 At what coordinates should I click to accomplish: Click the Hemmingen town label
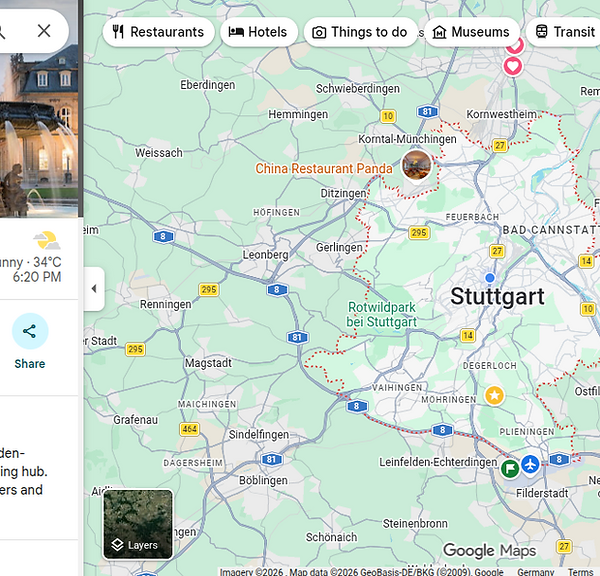298,114
